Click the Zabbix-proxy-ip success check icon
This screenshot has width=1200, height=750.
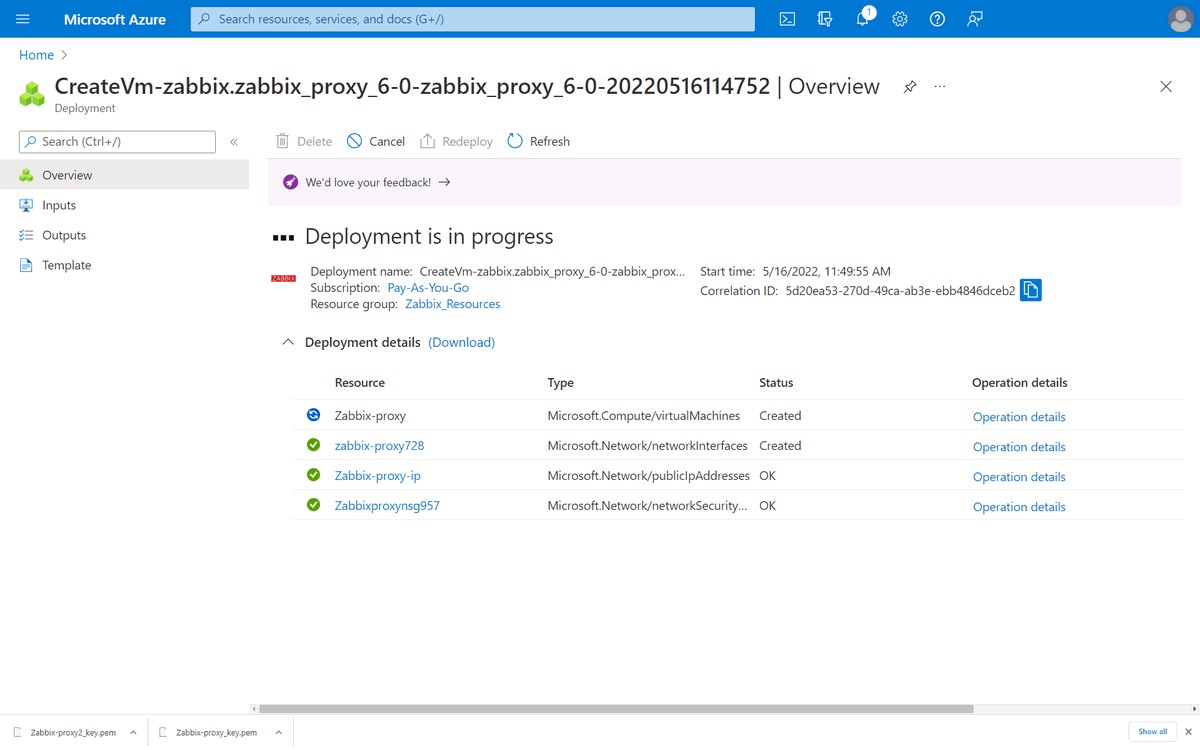click(314, 475)
